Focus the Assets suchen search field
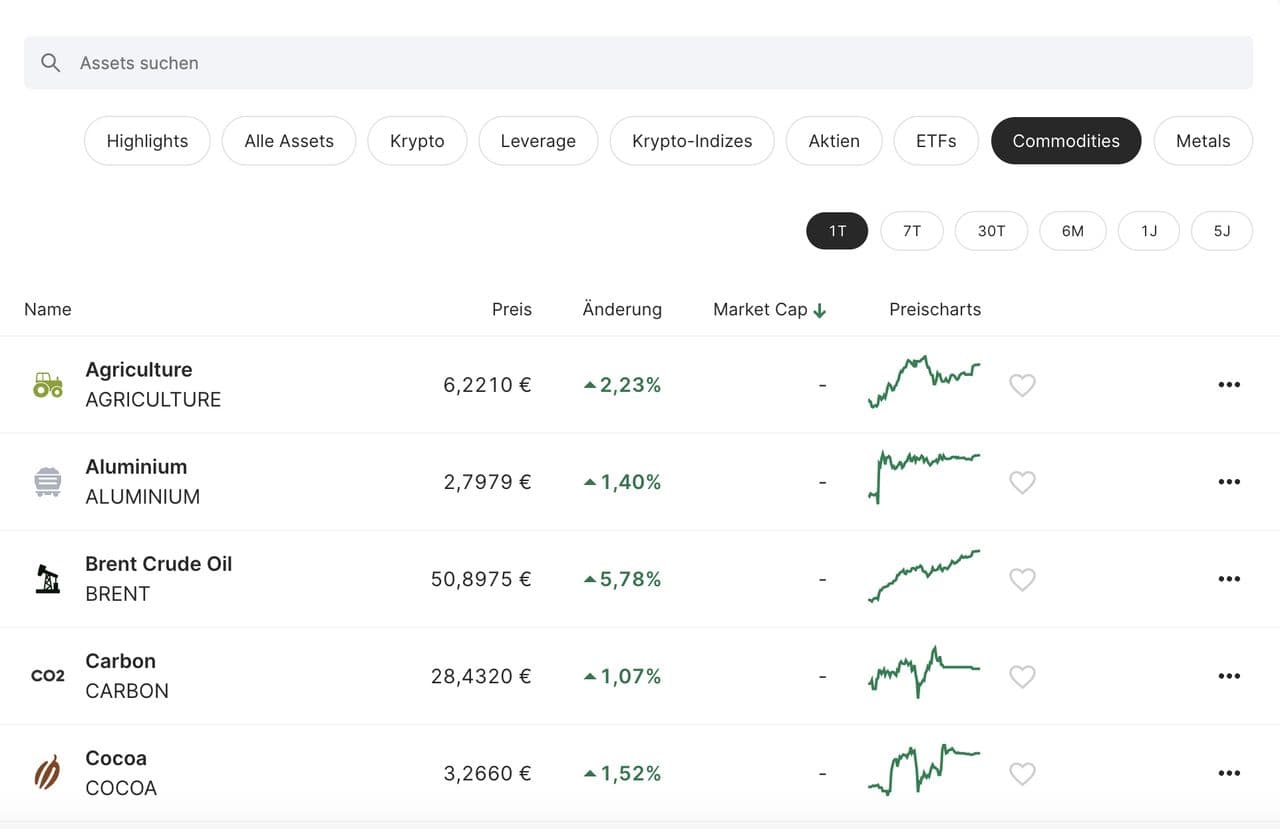 [x=640, y=63]
